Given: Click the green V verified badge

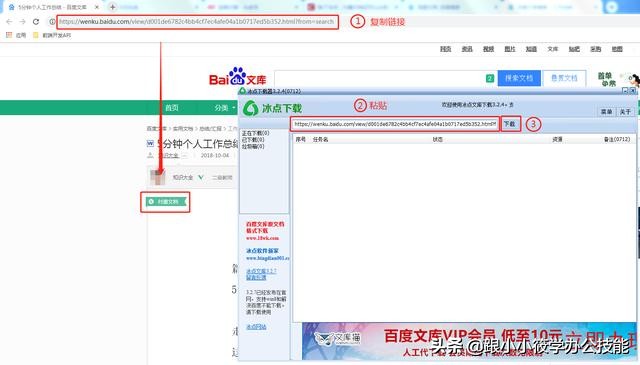Looking at the screenshot, I should 201,177.
